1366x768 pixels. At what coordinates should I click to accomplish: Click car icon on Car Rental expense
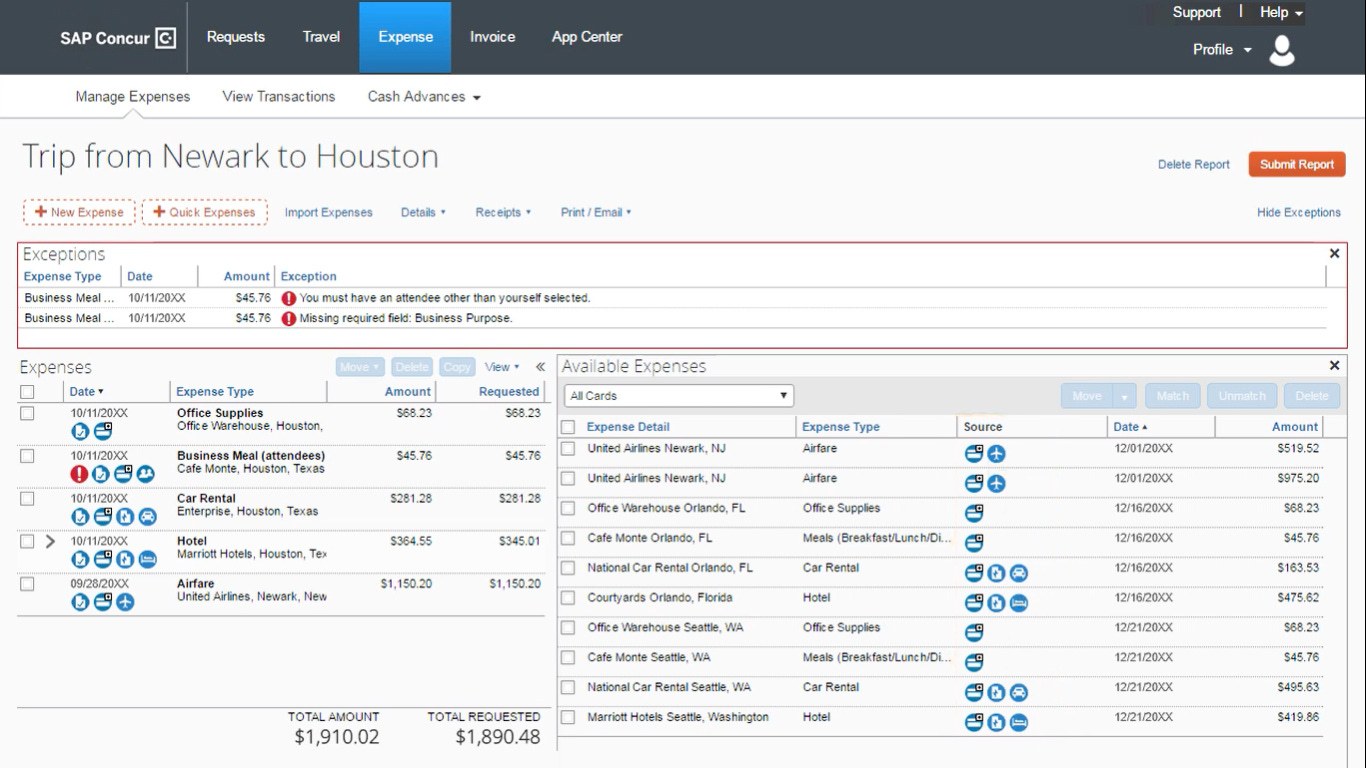coord(147,517)
